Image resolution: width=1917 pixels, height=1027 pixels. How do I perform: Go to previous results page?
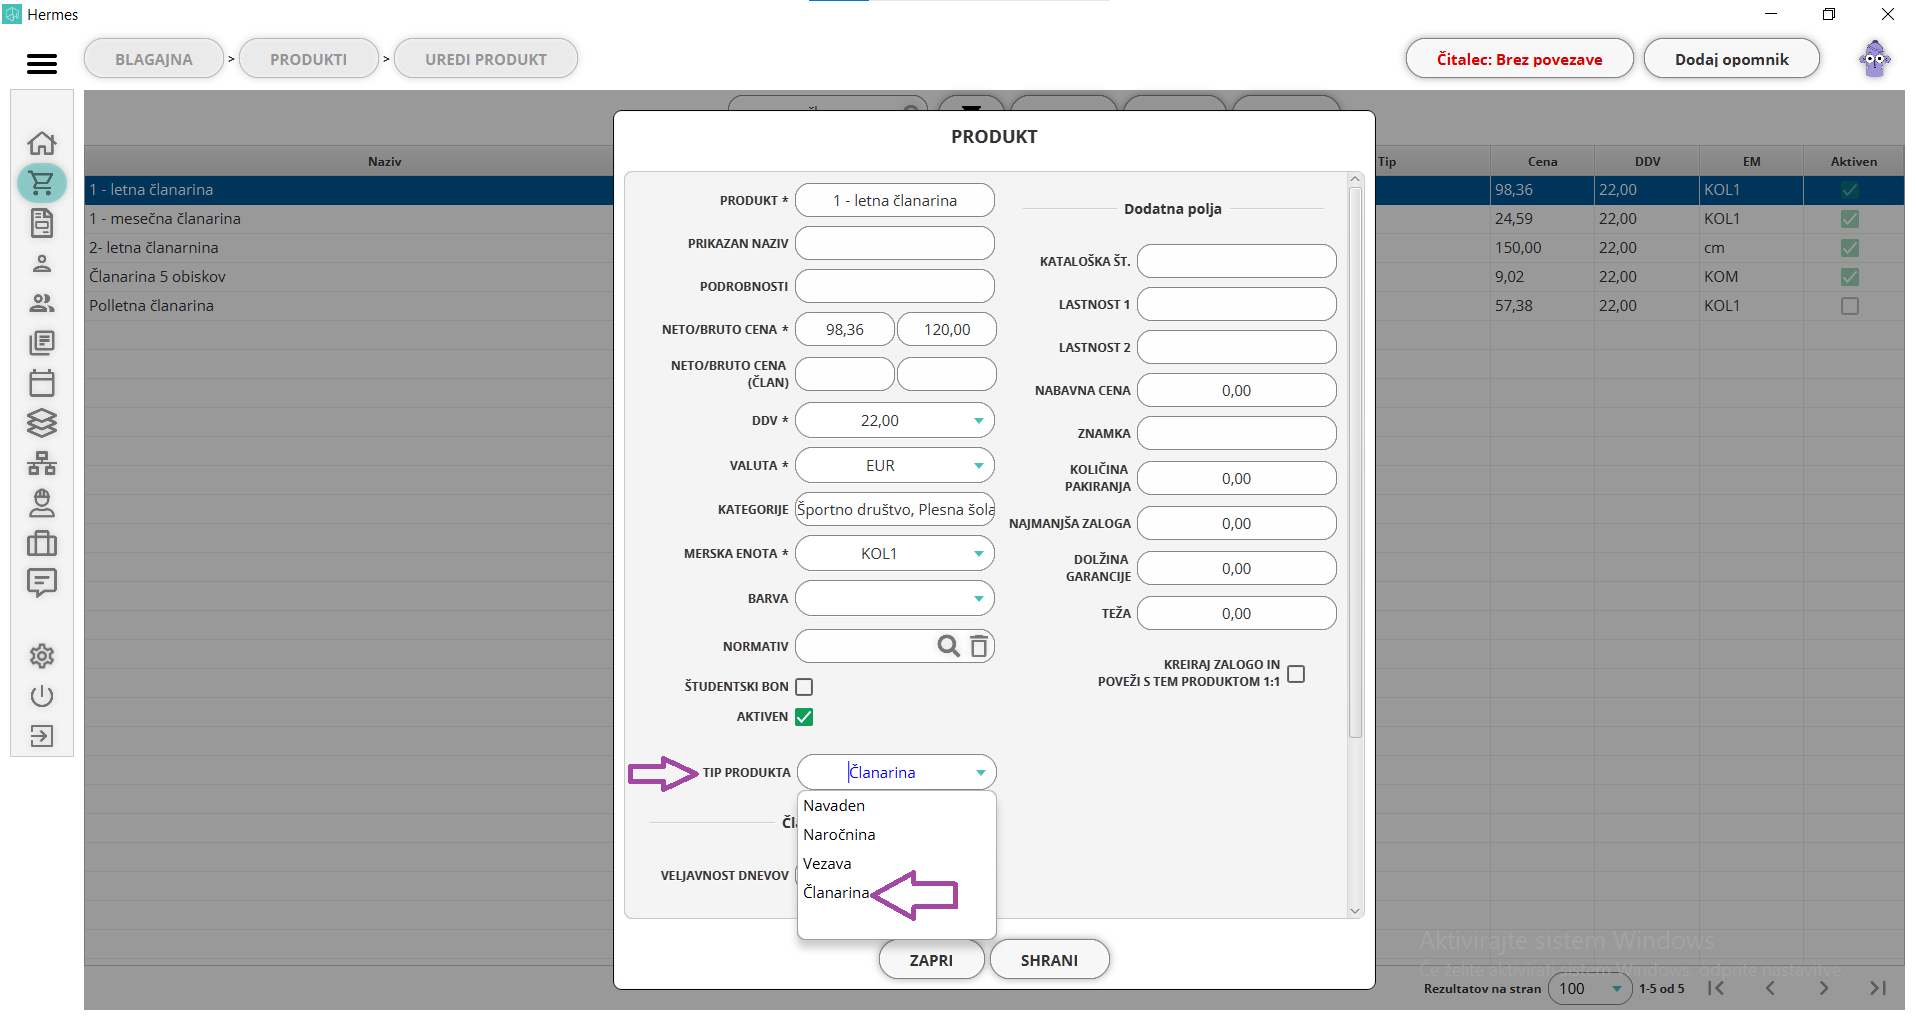1770,988
